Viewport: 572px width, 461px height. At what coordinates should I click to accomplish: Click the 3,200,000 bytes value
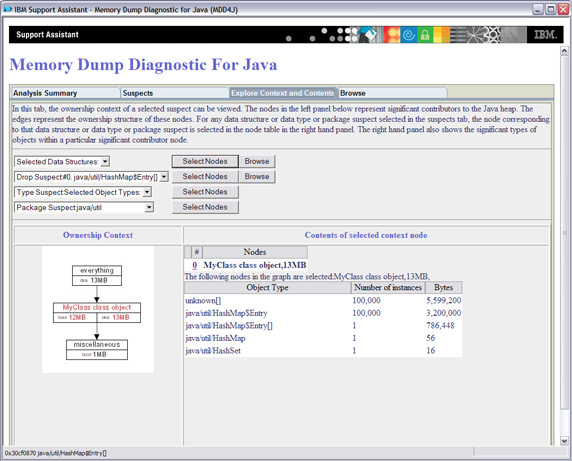444,313
